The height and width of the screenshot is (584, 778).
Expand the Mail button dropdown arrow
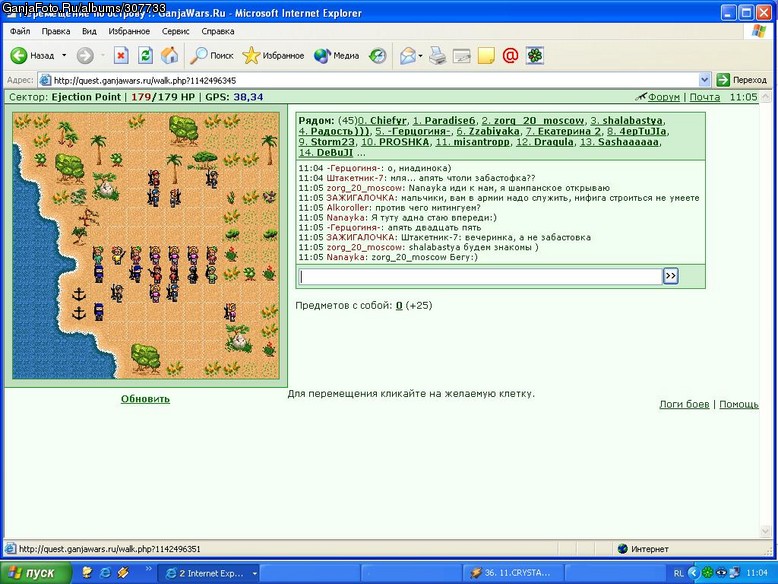click(420, 56)
